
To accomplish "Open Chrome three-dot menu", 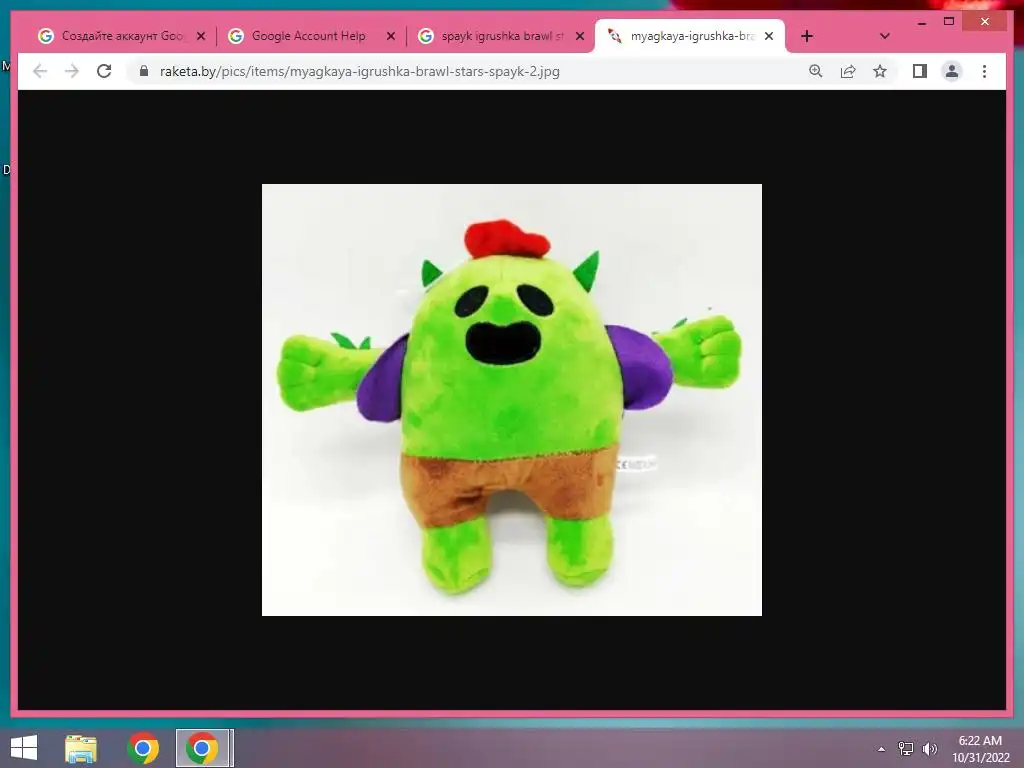I will pyautogui.click(x=984, y=71).
